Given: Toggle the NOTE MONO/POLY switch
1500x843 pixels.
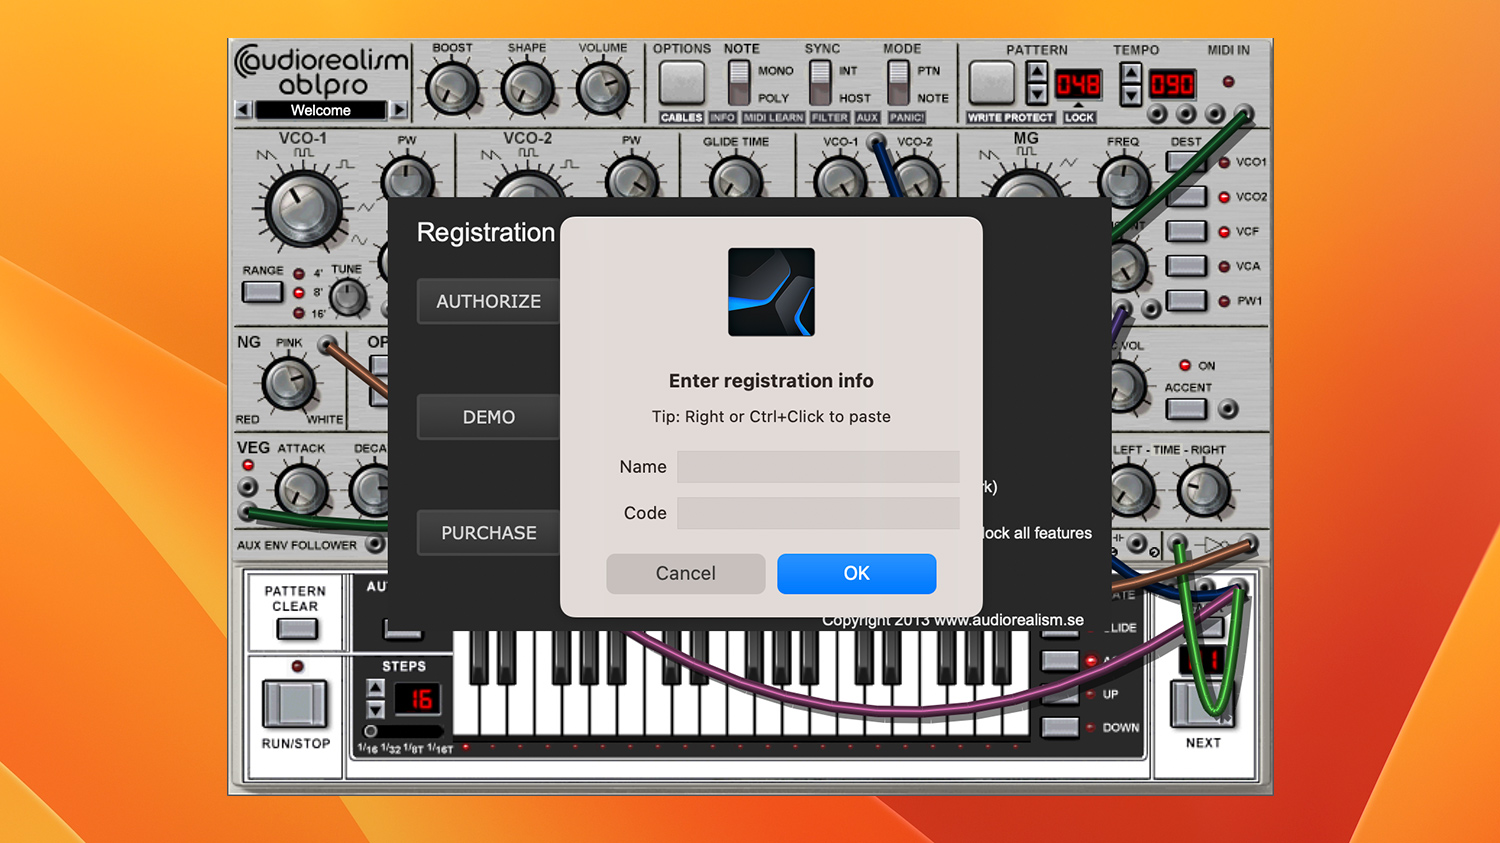Looking at the screenshot, I should click(x=739, y=83).
